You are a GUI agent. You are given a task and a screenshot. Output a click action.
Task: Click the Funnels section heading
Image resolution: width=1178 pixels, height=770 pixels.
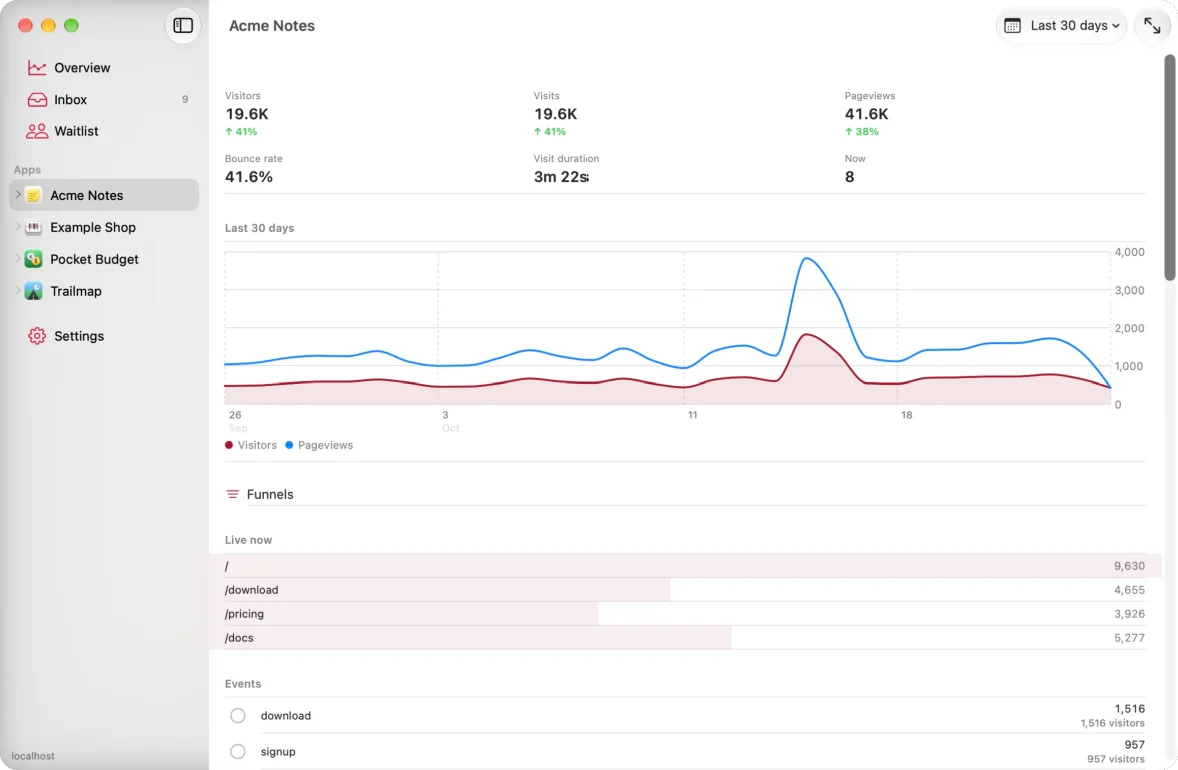[270, 494]
